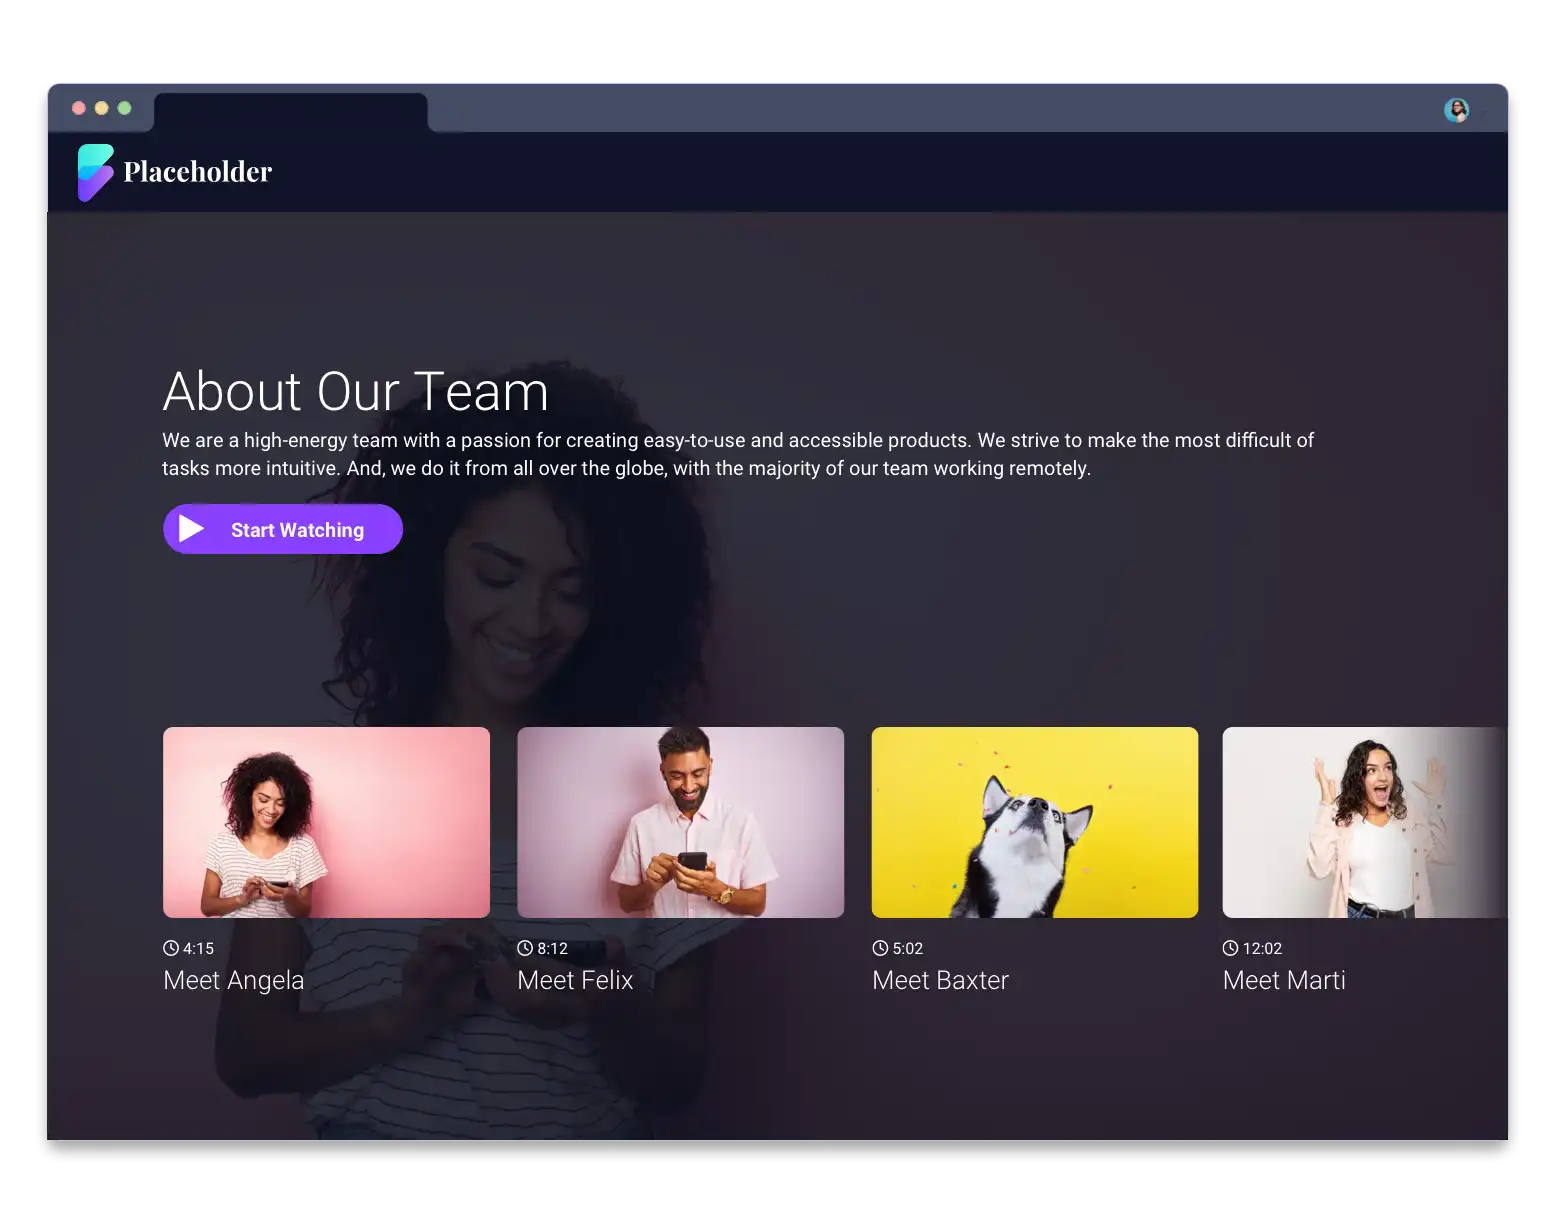
Task: Click the 8:12 duration text
Action: 552,948
